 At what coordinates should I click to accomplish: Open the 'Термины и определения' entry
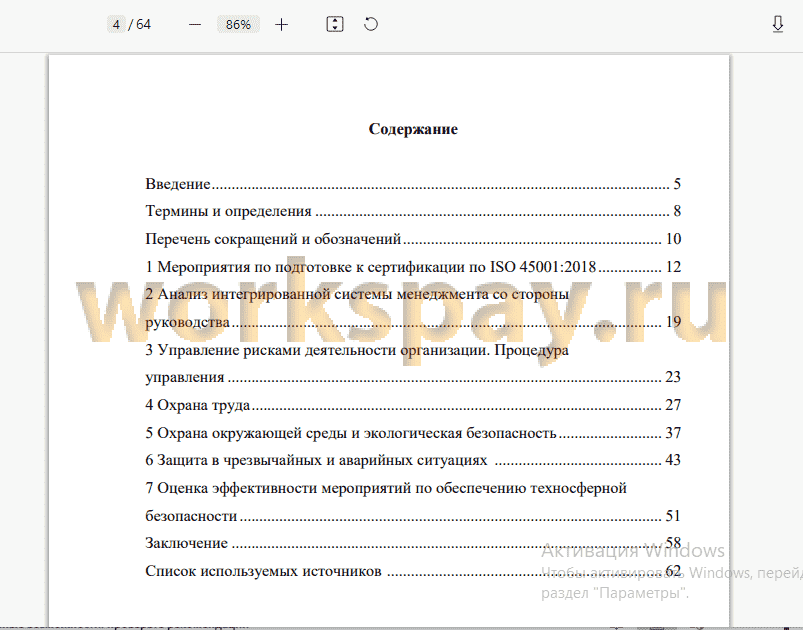point(413,211)
